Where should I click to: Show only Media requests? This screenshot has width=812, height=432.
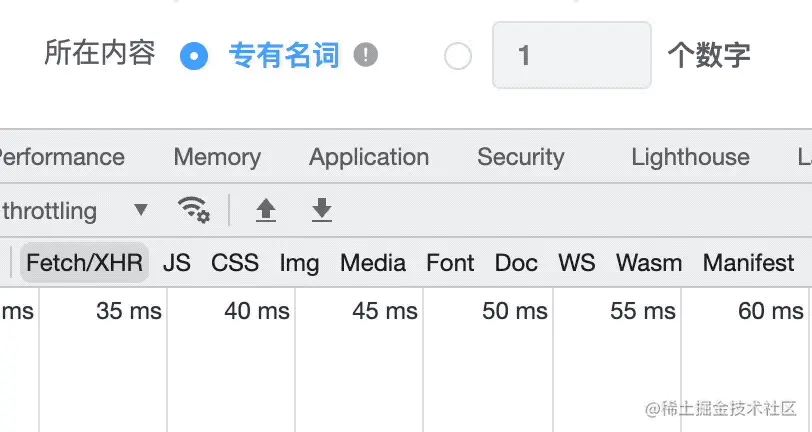[x=373, y=263]
